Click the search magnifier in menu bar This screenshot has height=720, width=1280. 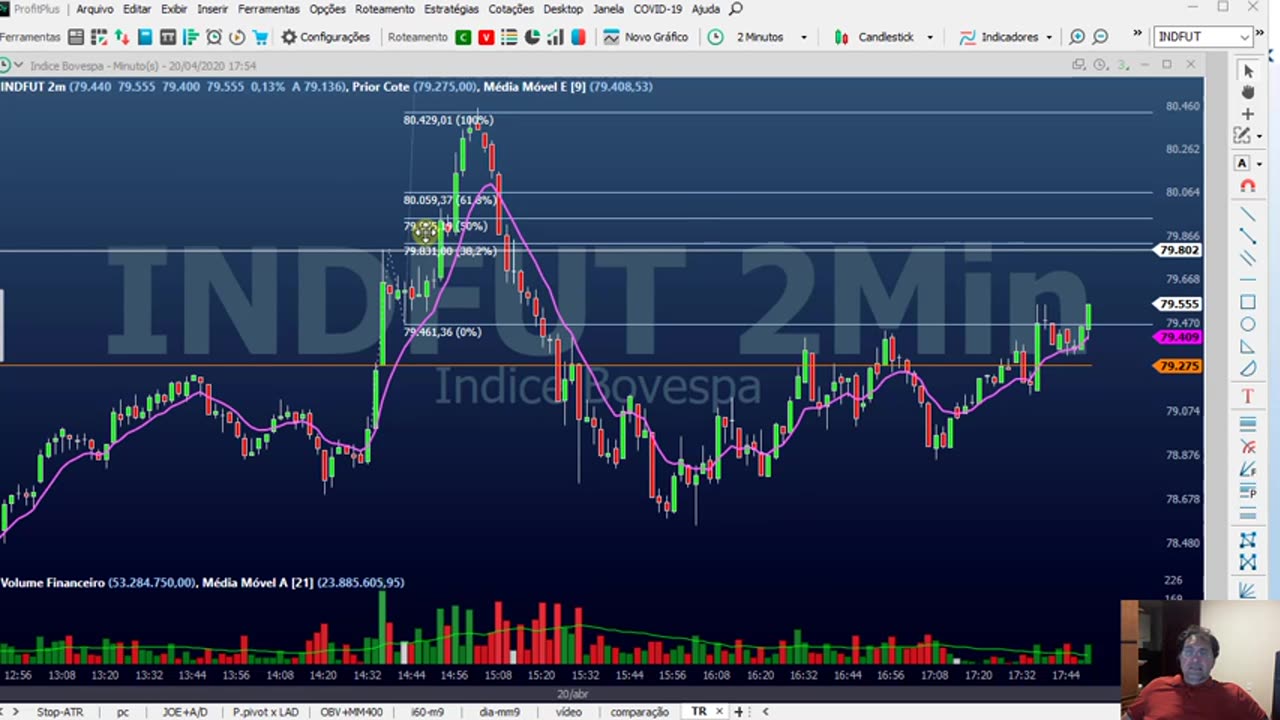[x=736, y=9]
